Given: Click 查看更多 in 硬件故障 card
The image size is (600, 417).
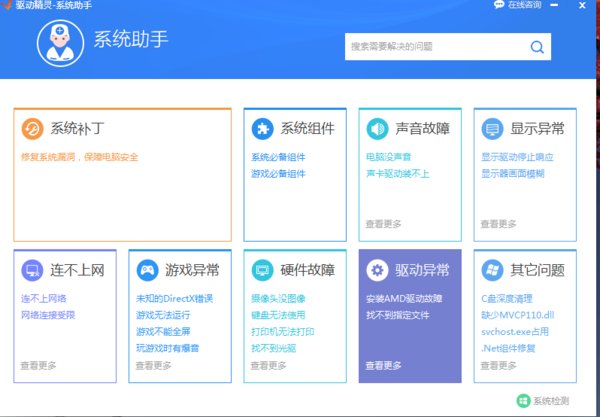Looking at the screenshot, I should (x=268, y=366).
